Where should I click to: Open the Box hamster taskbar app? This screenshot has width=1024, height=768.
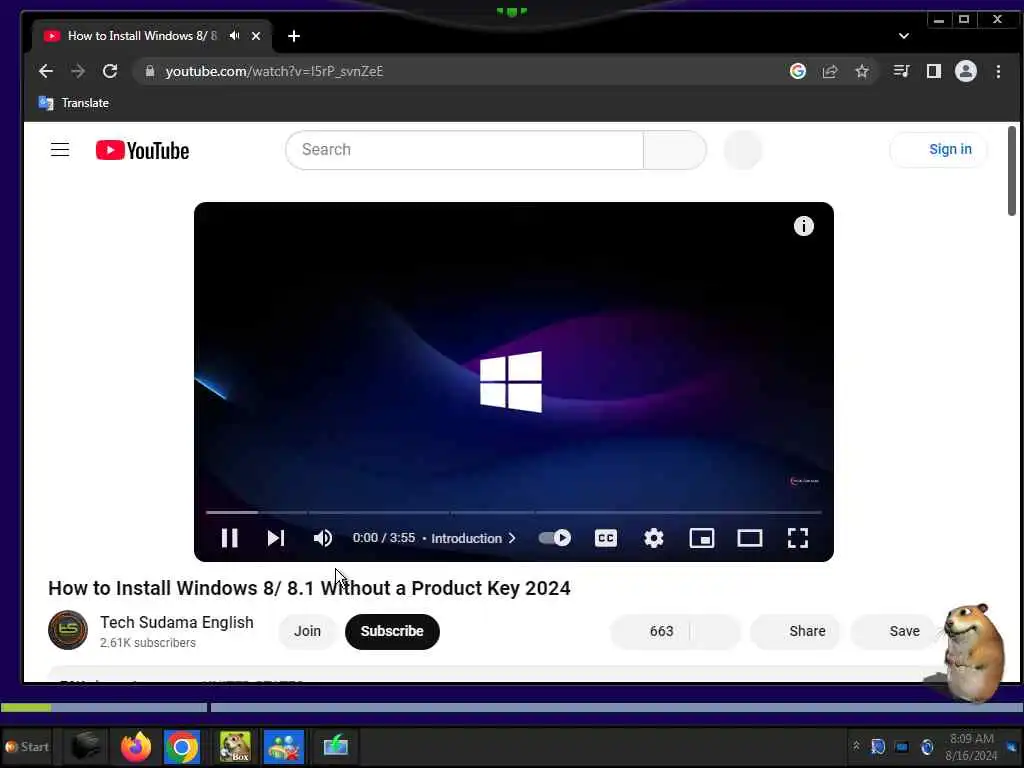[x=235, y=746]
